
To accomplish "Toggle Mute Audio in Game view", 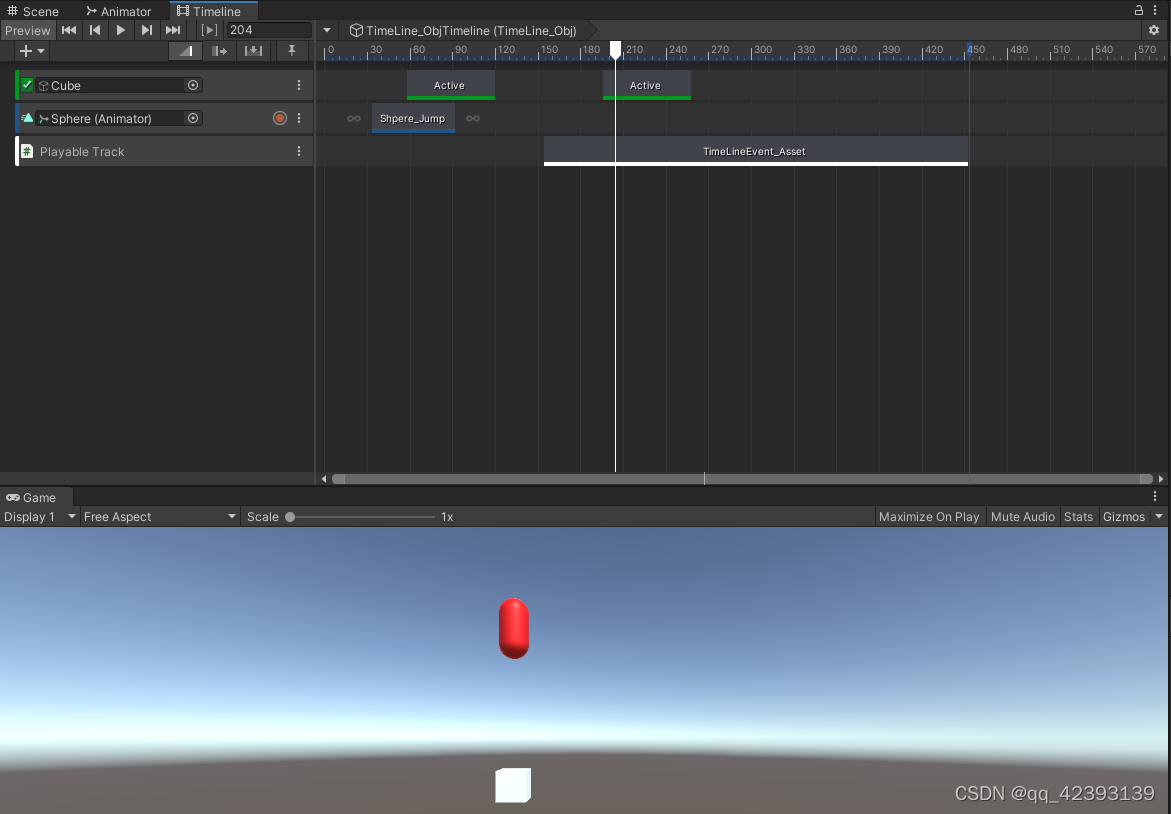I will tap(1022, 517).
